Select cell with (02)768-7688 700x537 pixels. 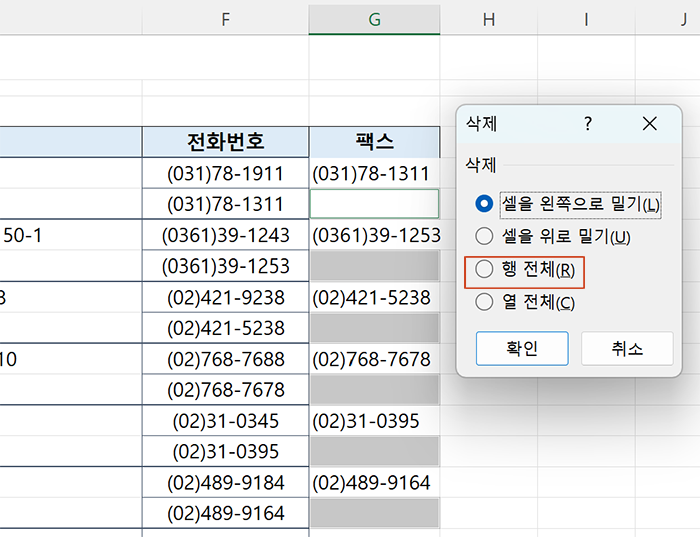pos(225,359)
